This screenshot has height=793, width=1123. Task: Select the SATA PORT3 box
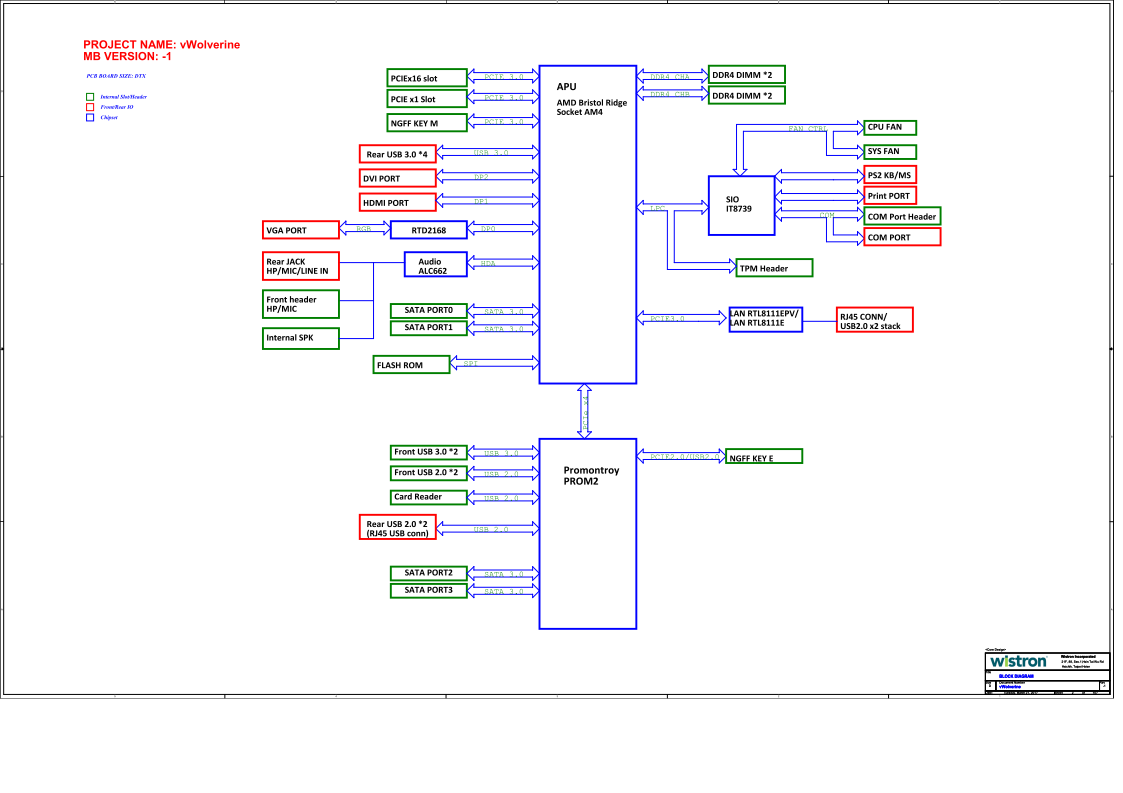point(428,590)
